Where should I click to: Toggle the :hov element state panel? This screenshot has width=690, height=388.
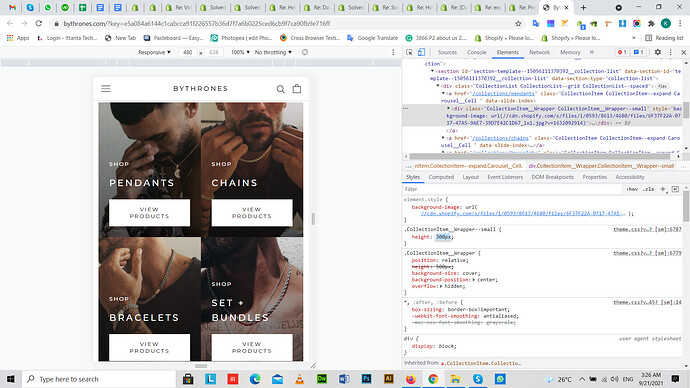click(x=632, y=189)
